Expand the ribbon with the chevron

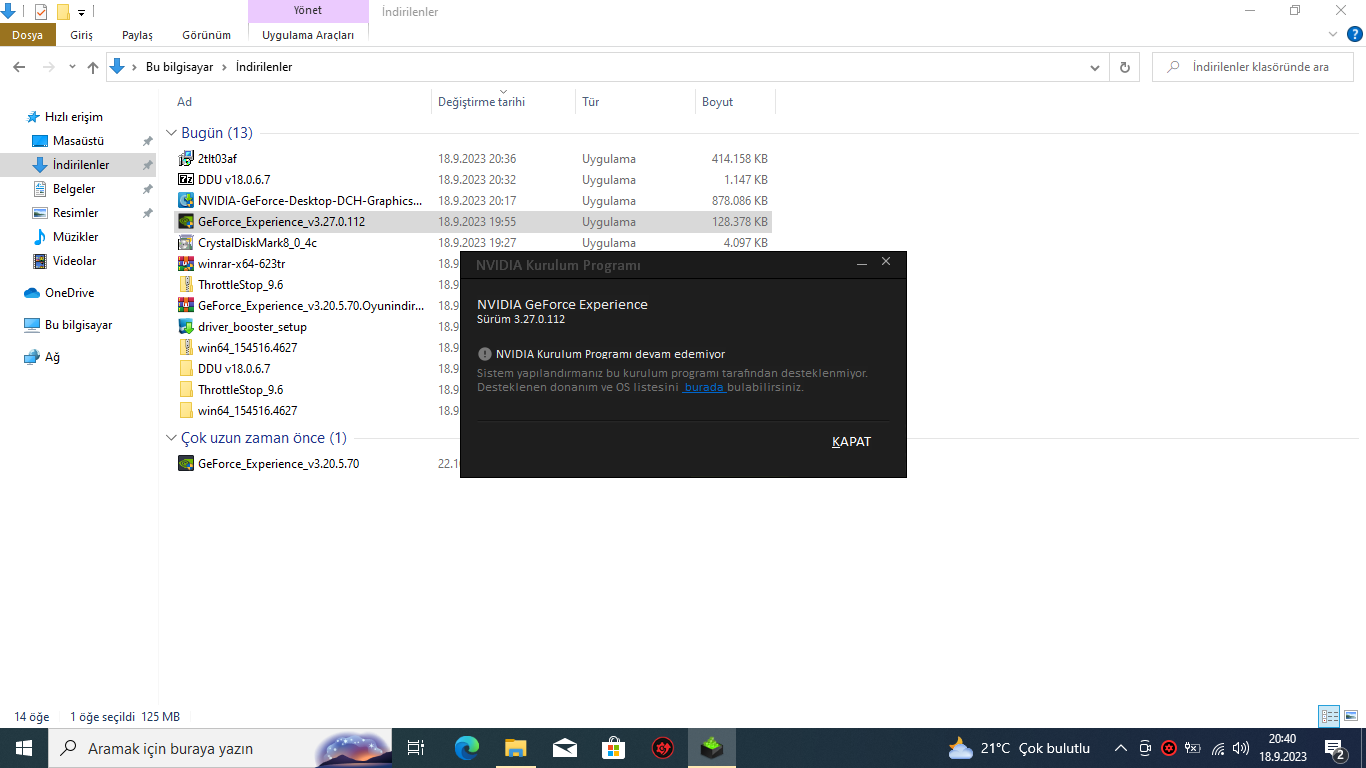(1333, 34)
